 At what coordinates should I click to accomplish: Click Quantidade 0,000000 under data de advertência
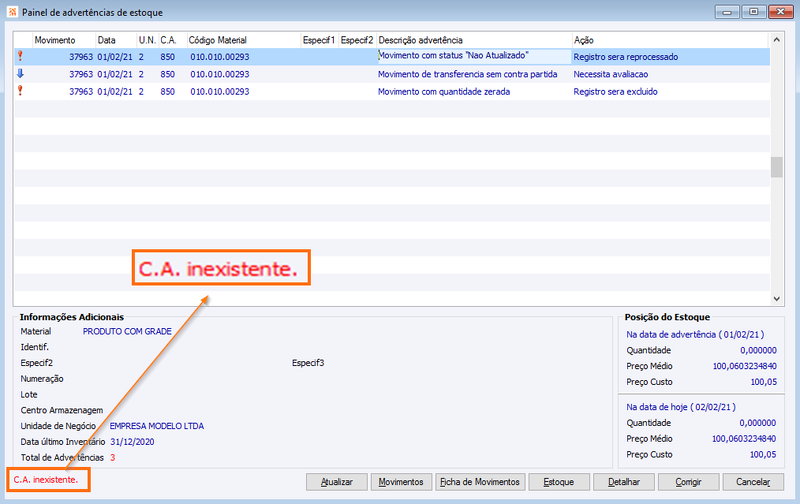[x=759, y=350]
